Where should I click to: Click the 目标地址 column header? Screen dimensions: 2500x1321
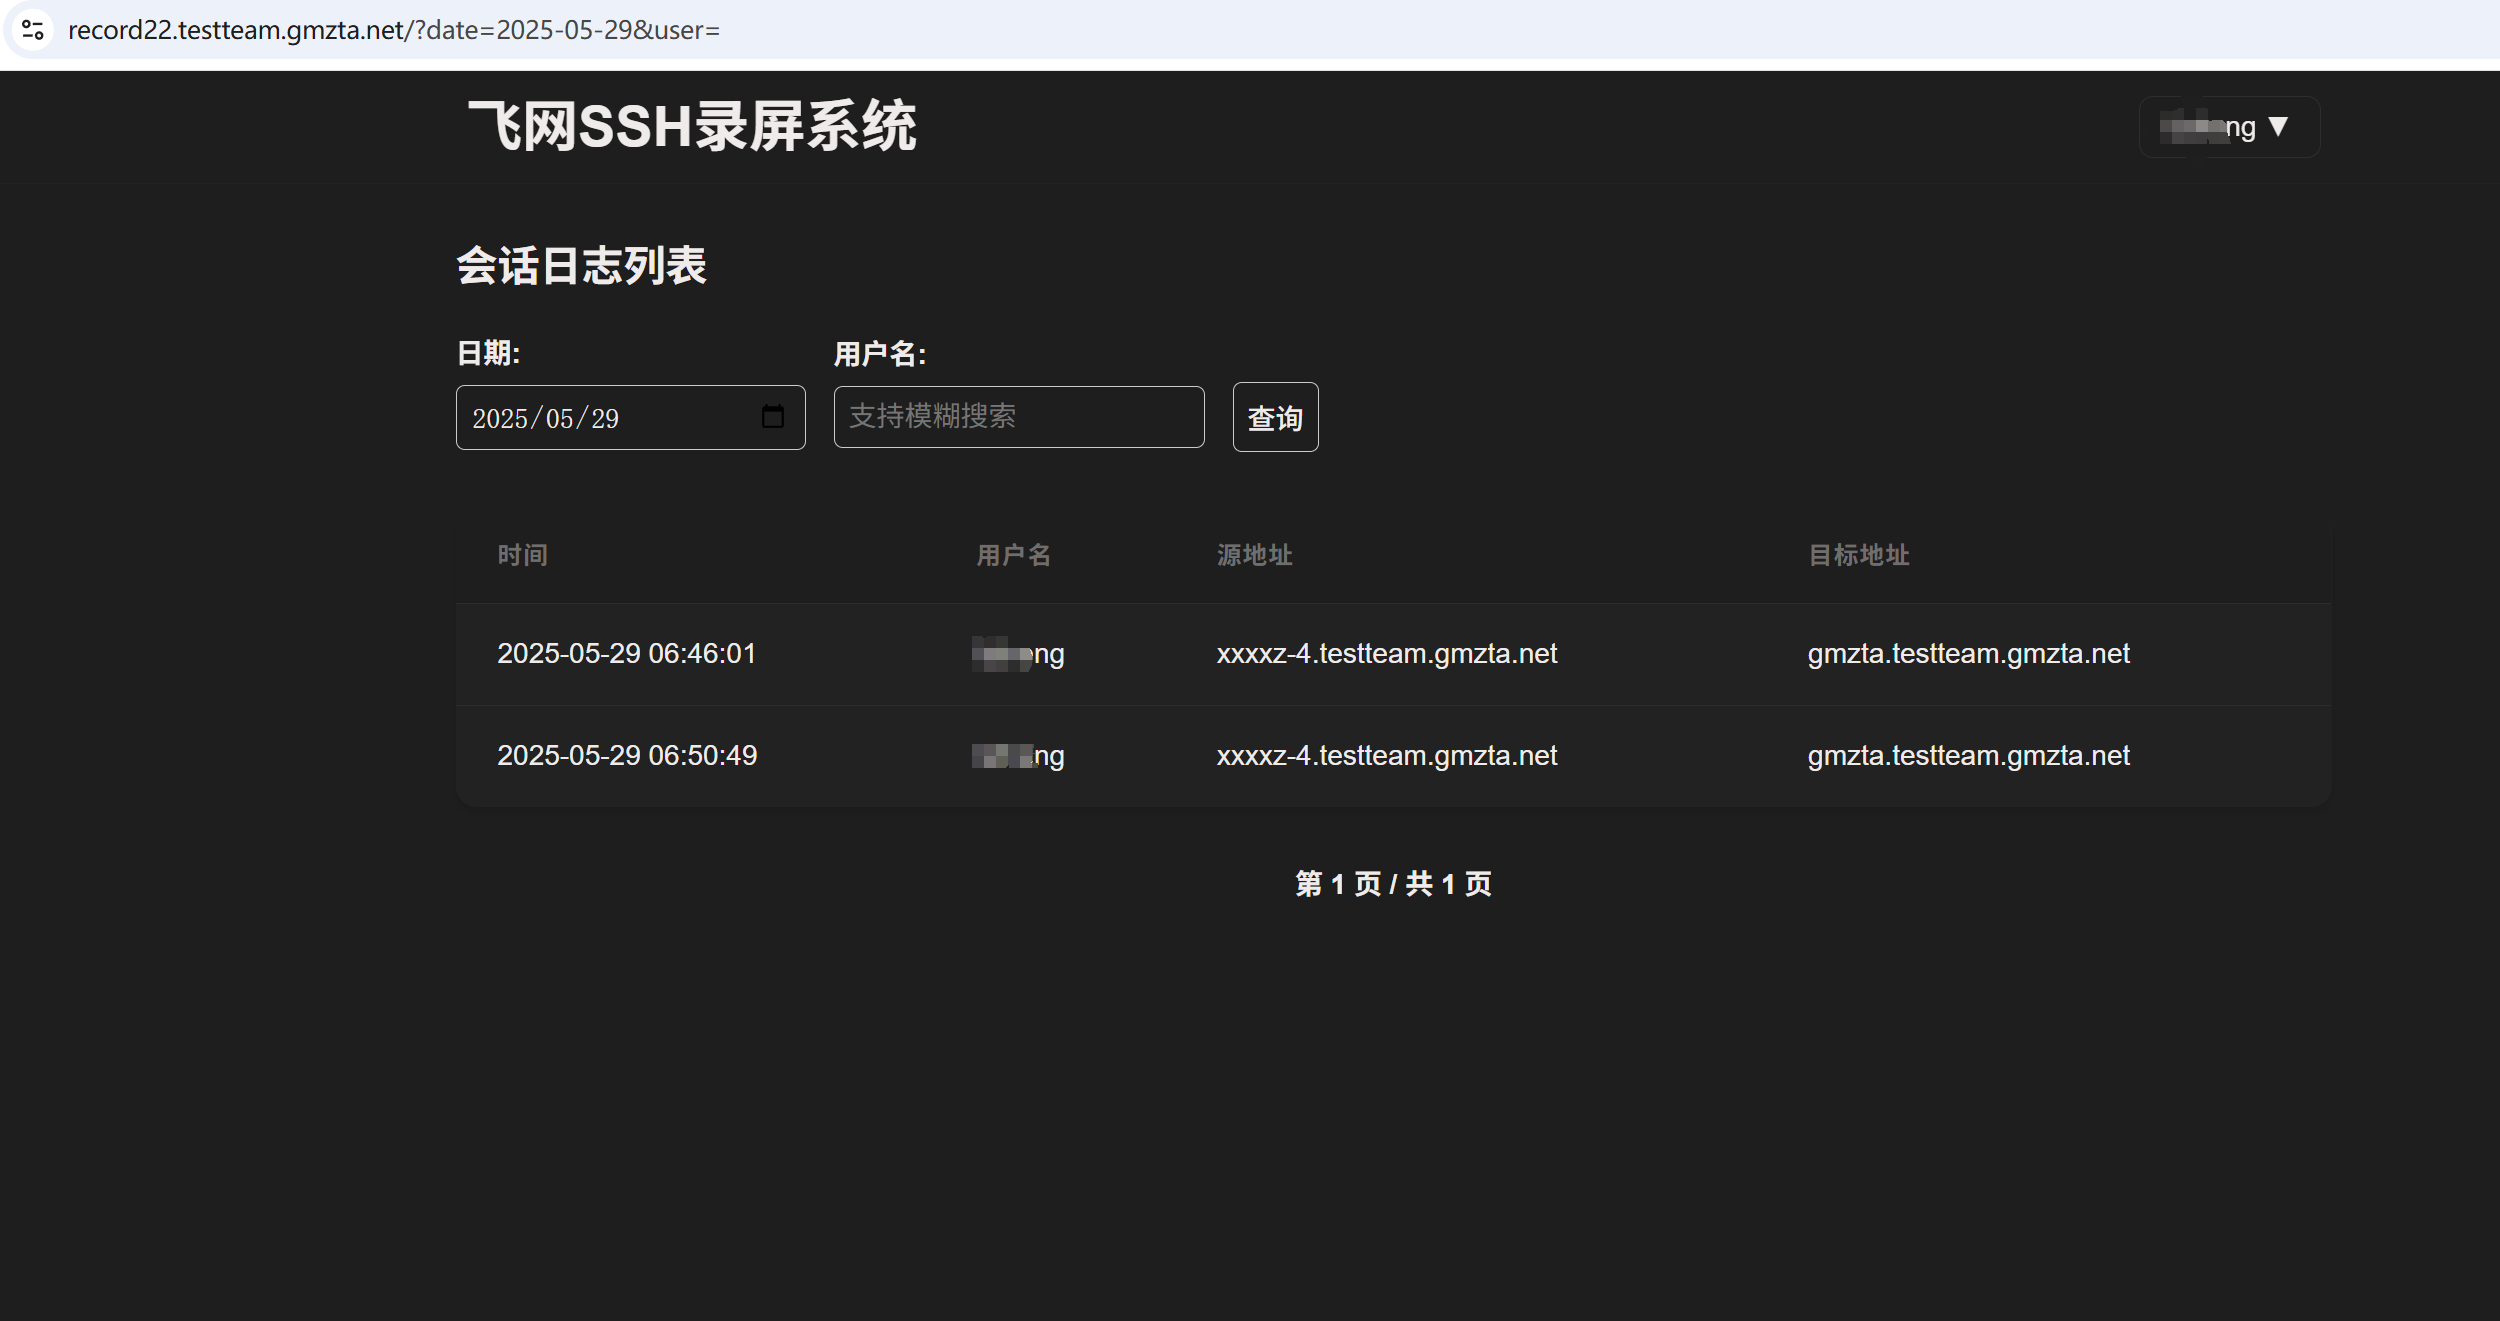[x=1858, y=555]
